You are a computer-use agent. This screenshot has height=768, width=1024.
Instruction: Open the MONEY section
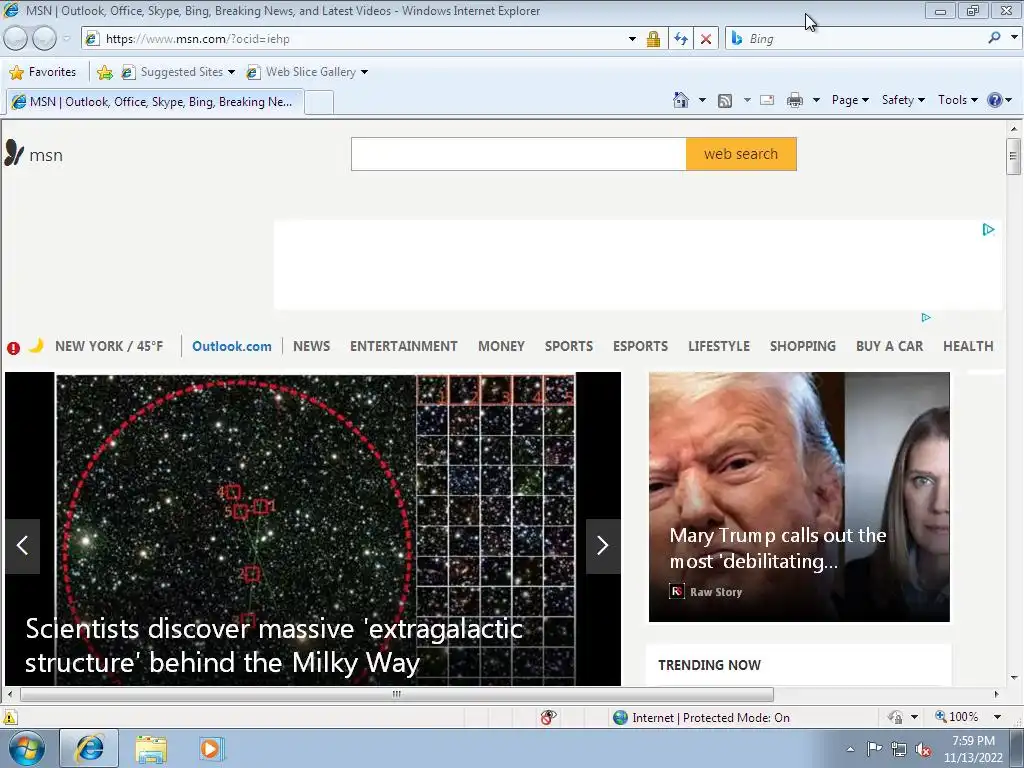click(502, 346)
